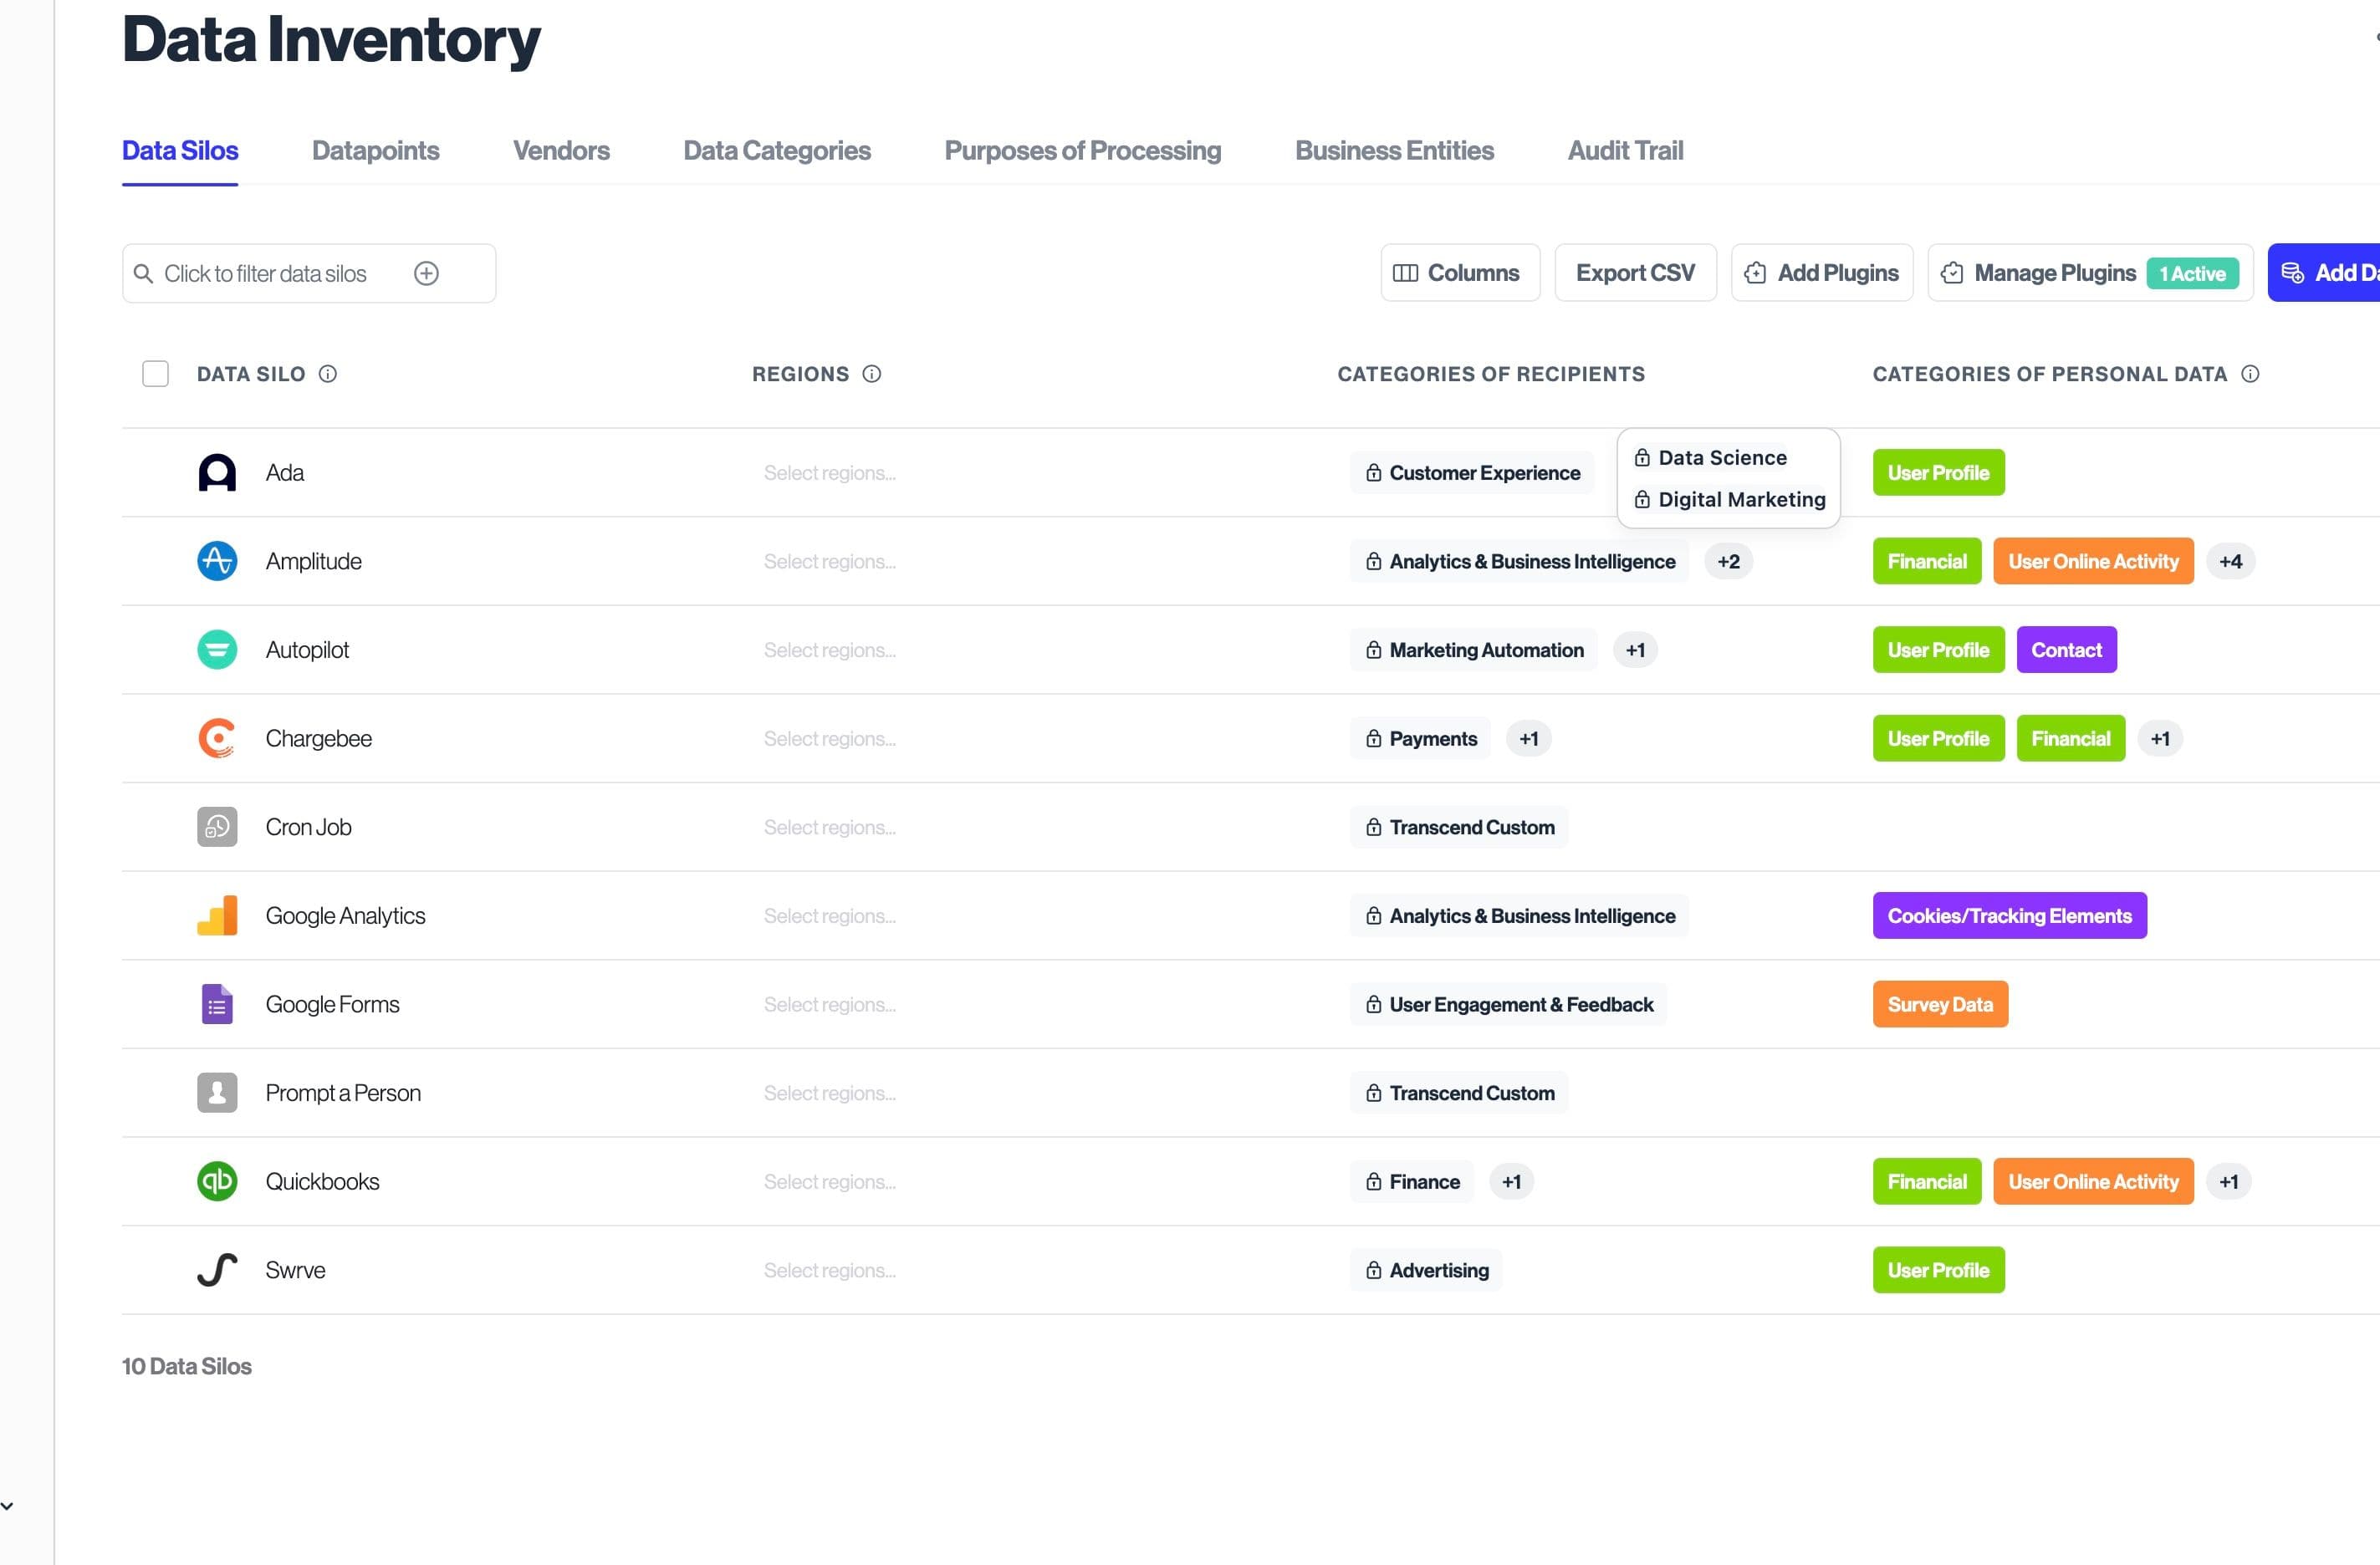The height and width of the screenshot is (1565, 2380).
Task: Toggle the select-all data silos checkbox
Action: pyautogui.click(x=155, y=374)
